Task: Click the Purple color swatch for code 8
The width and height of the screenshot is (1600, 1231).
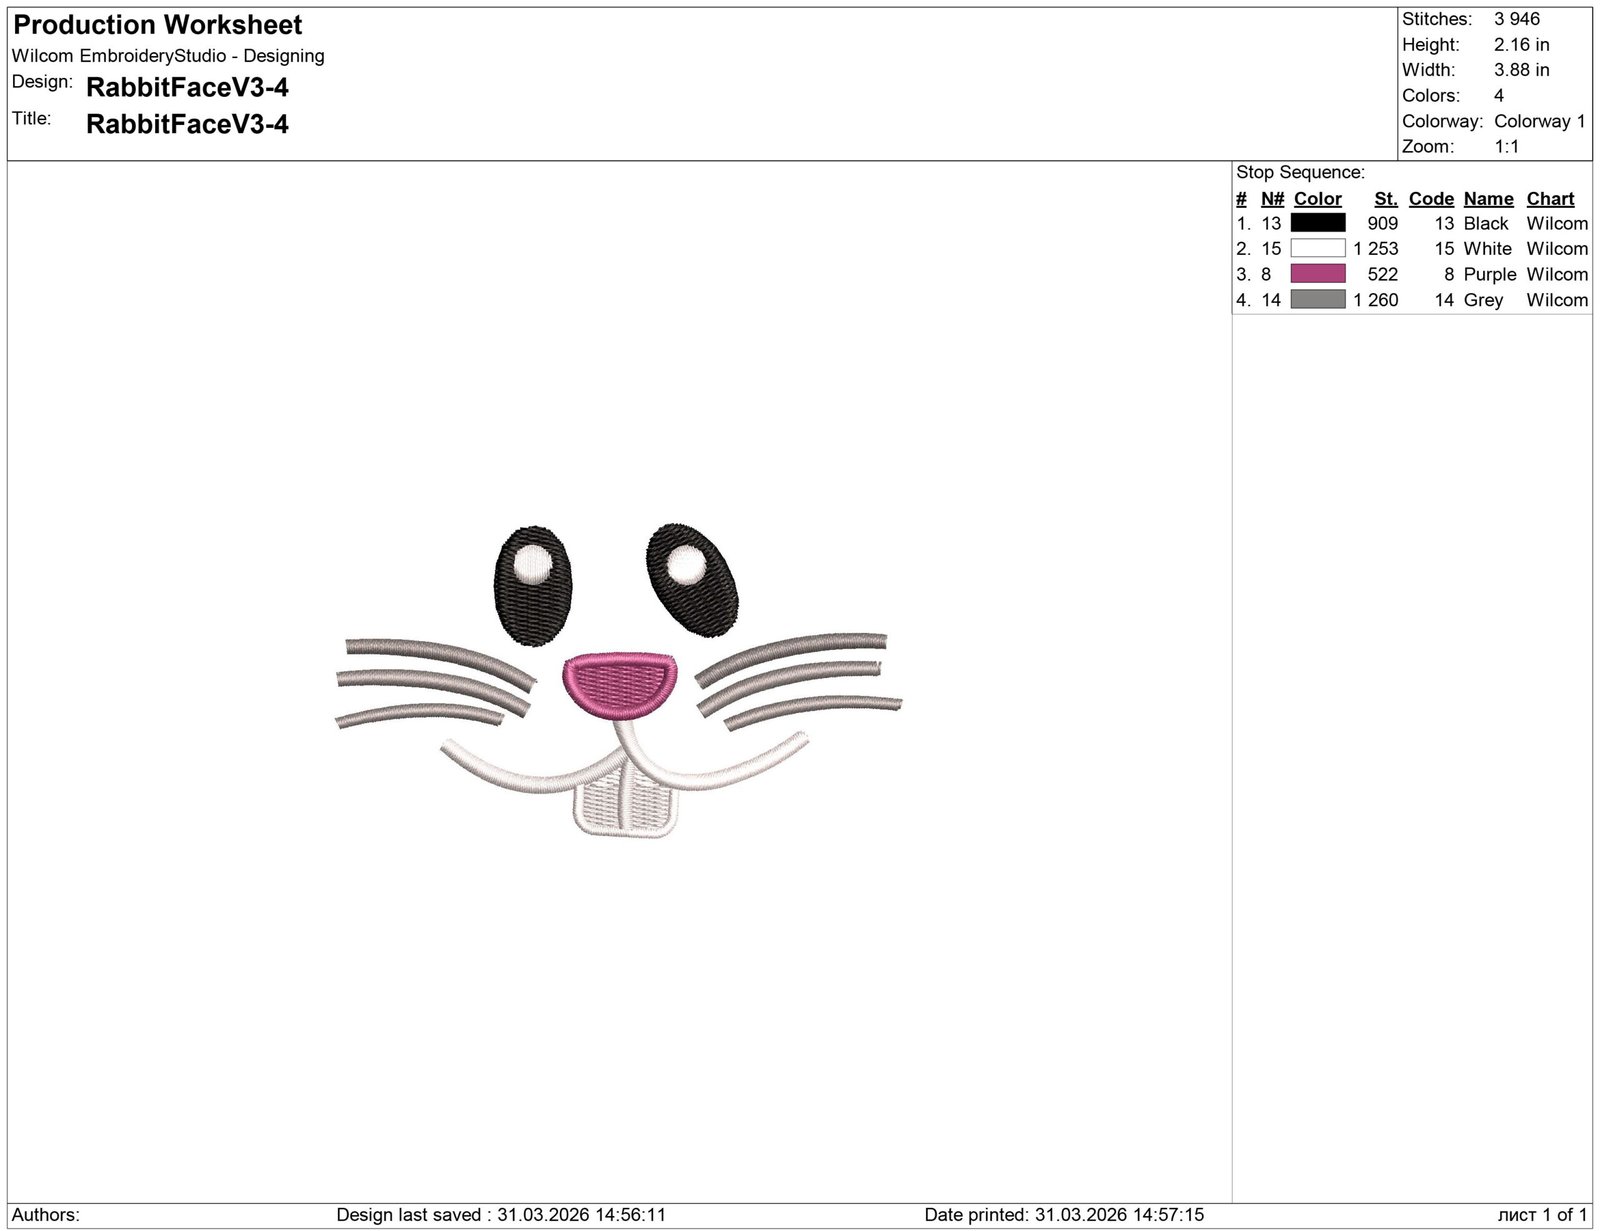Action: click(1318, 274)
